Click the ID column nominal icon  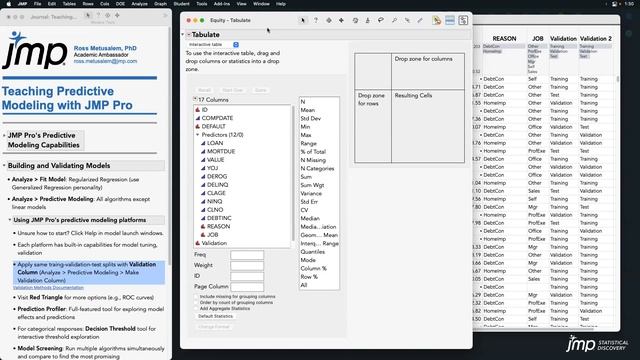pyautogui.click(x=198, y=110)
